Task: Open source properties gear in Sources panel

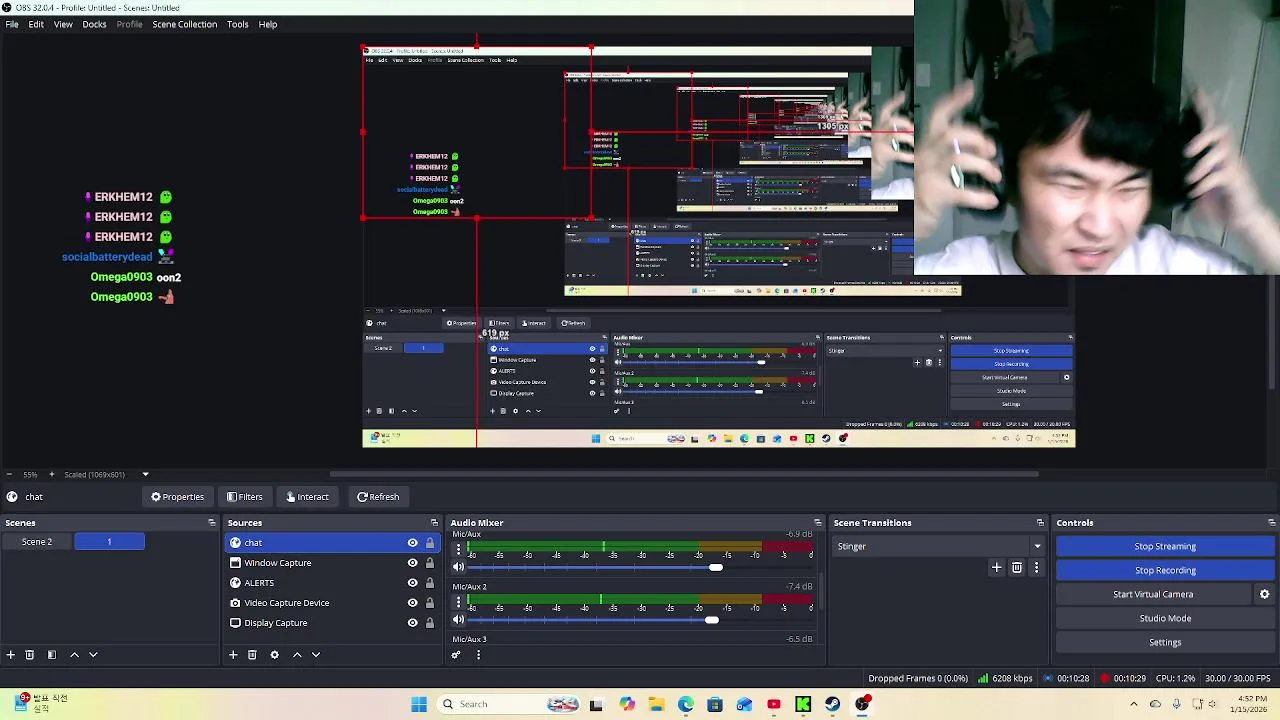Action: [x=274, y=655]
